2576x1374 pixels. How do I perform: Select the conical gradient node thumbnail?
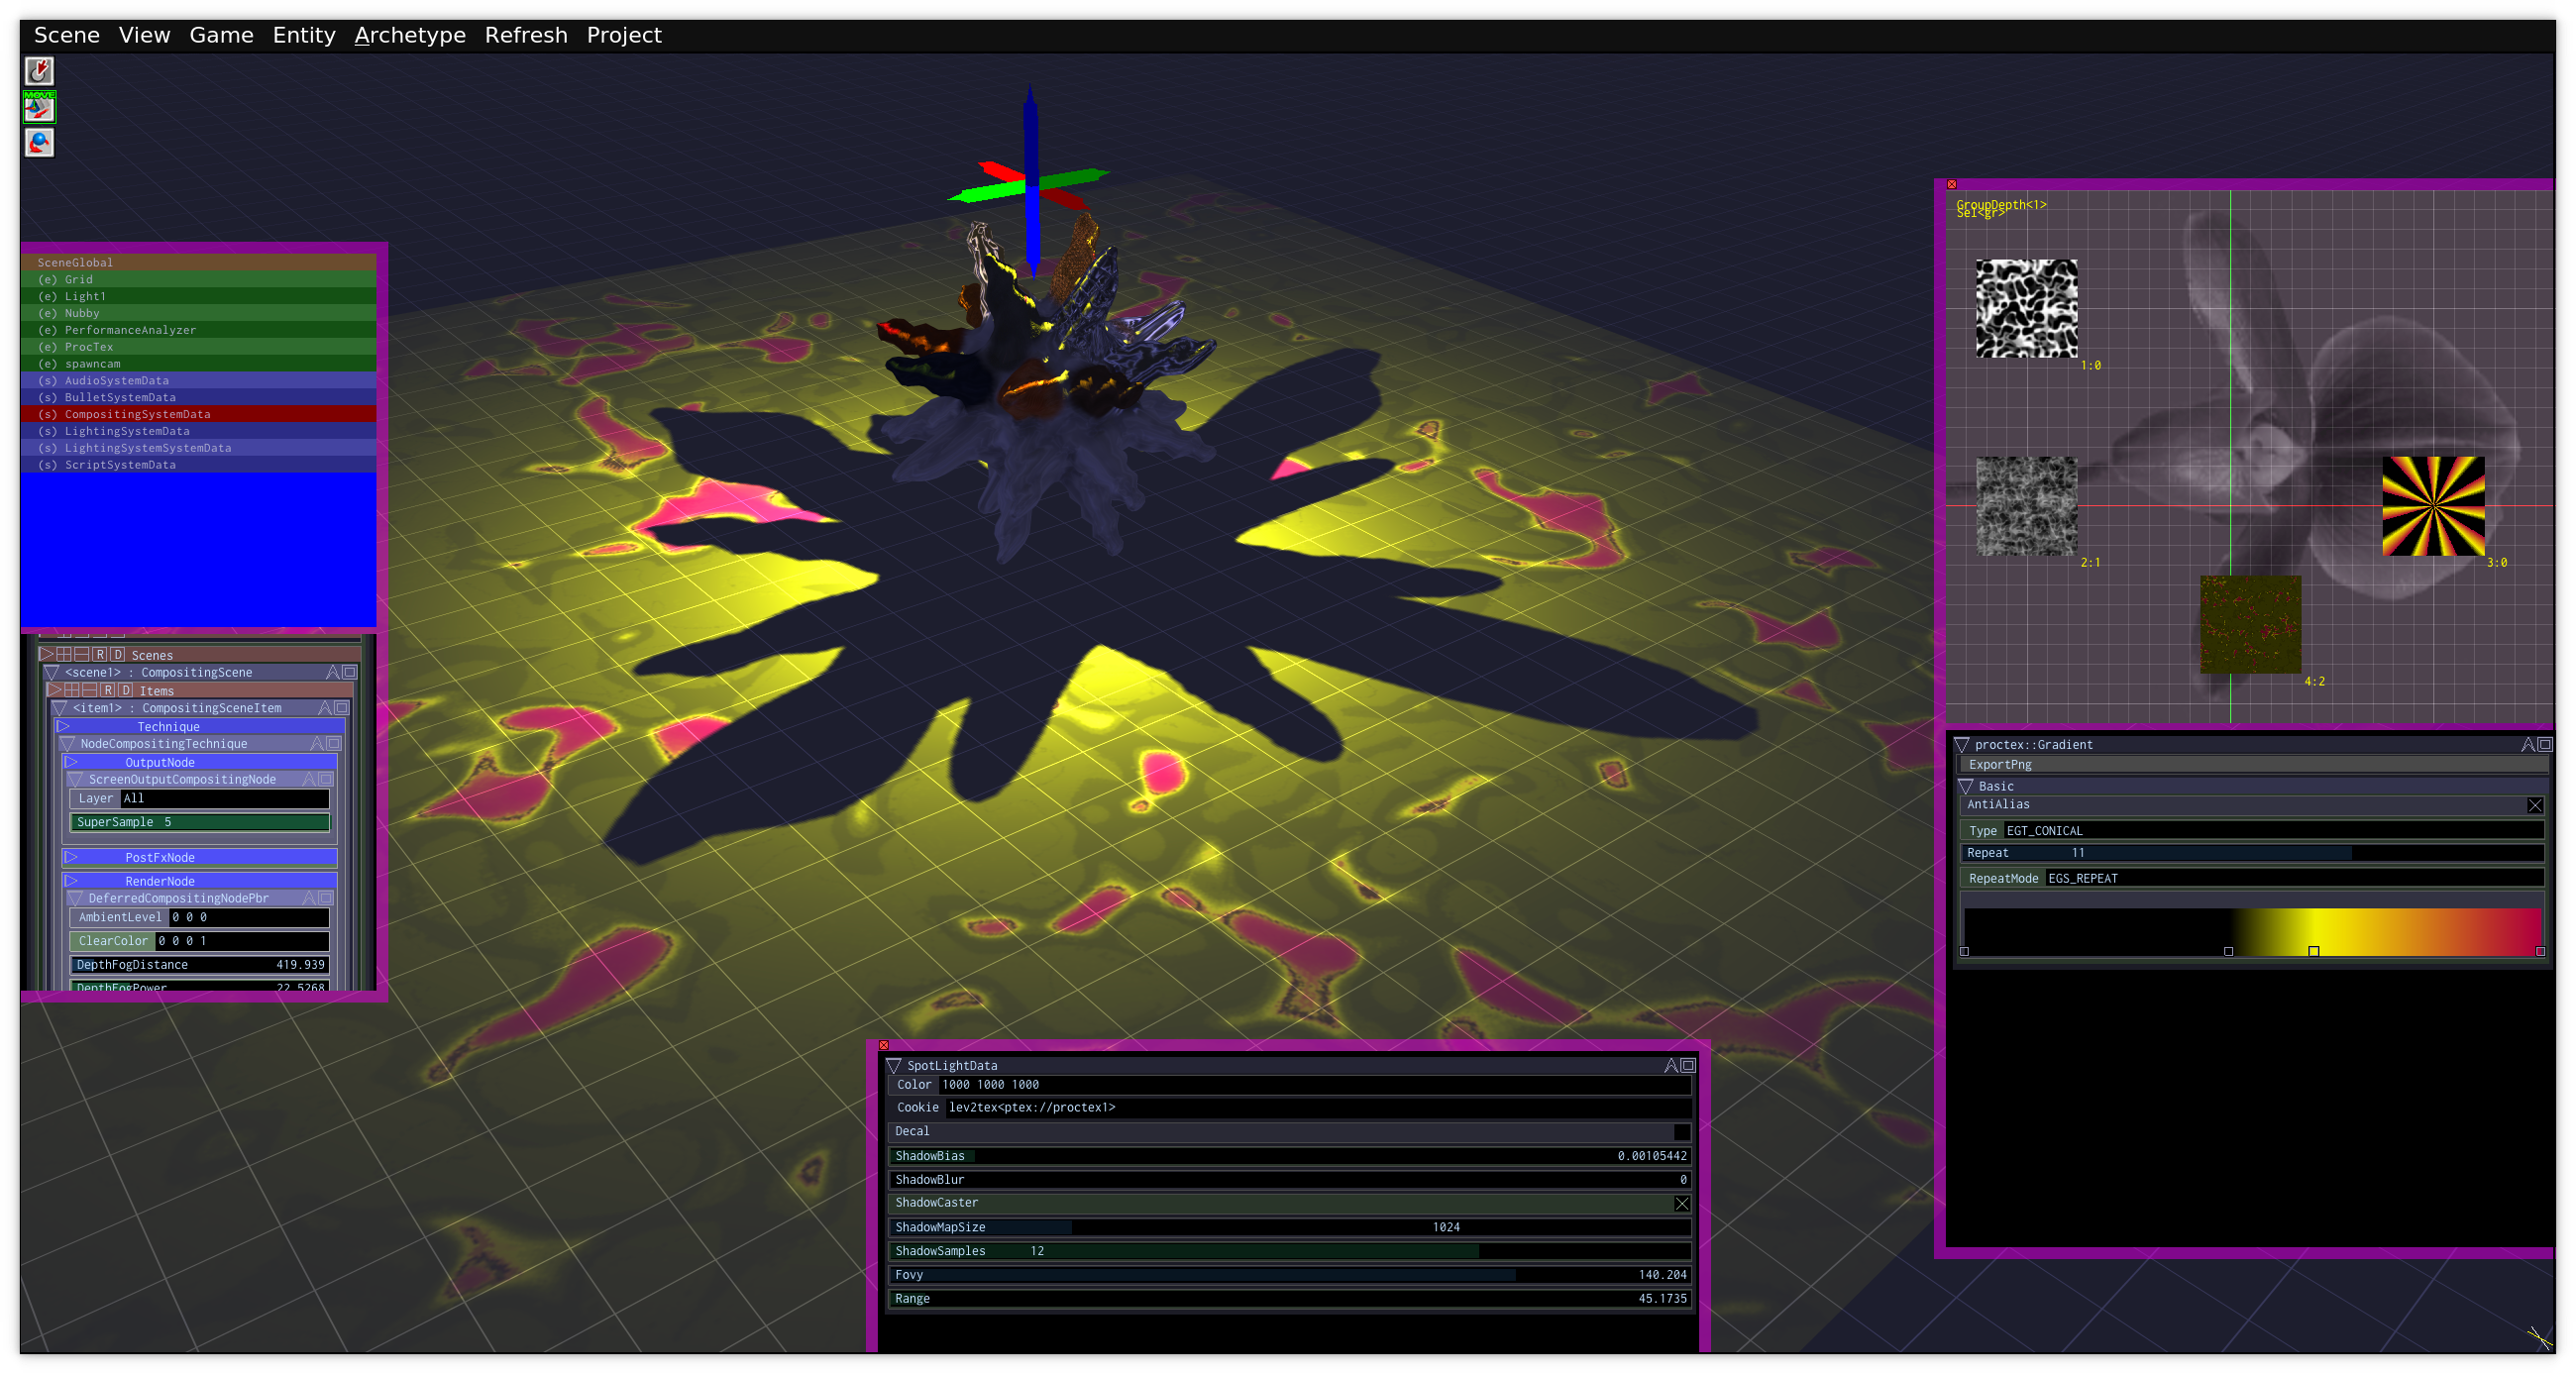[x=2433, y=506]
